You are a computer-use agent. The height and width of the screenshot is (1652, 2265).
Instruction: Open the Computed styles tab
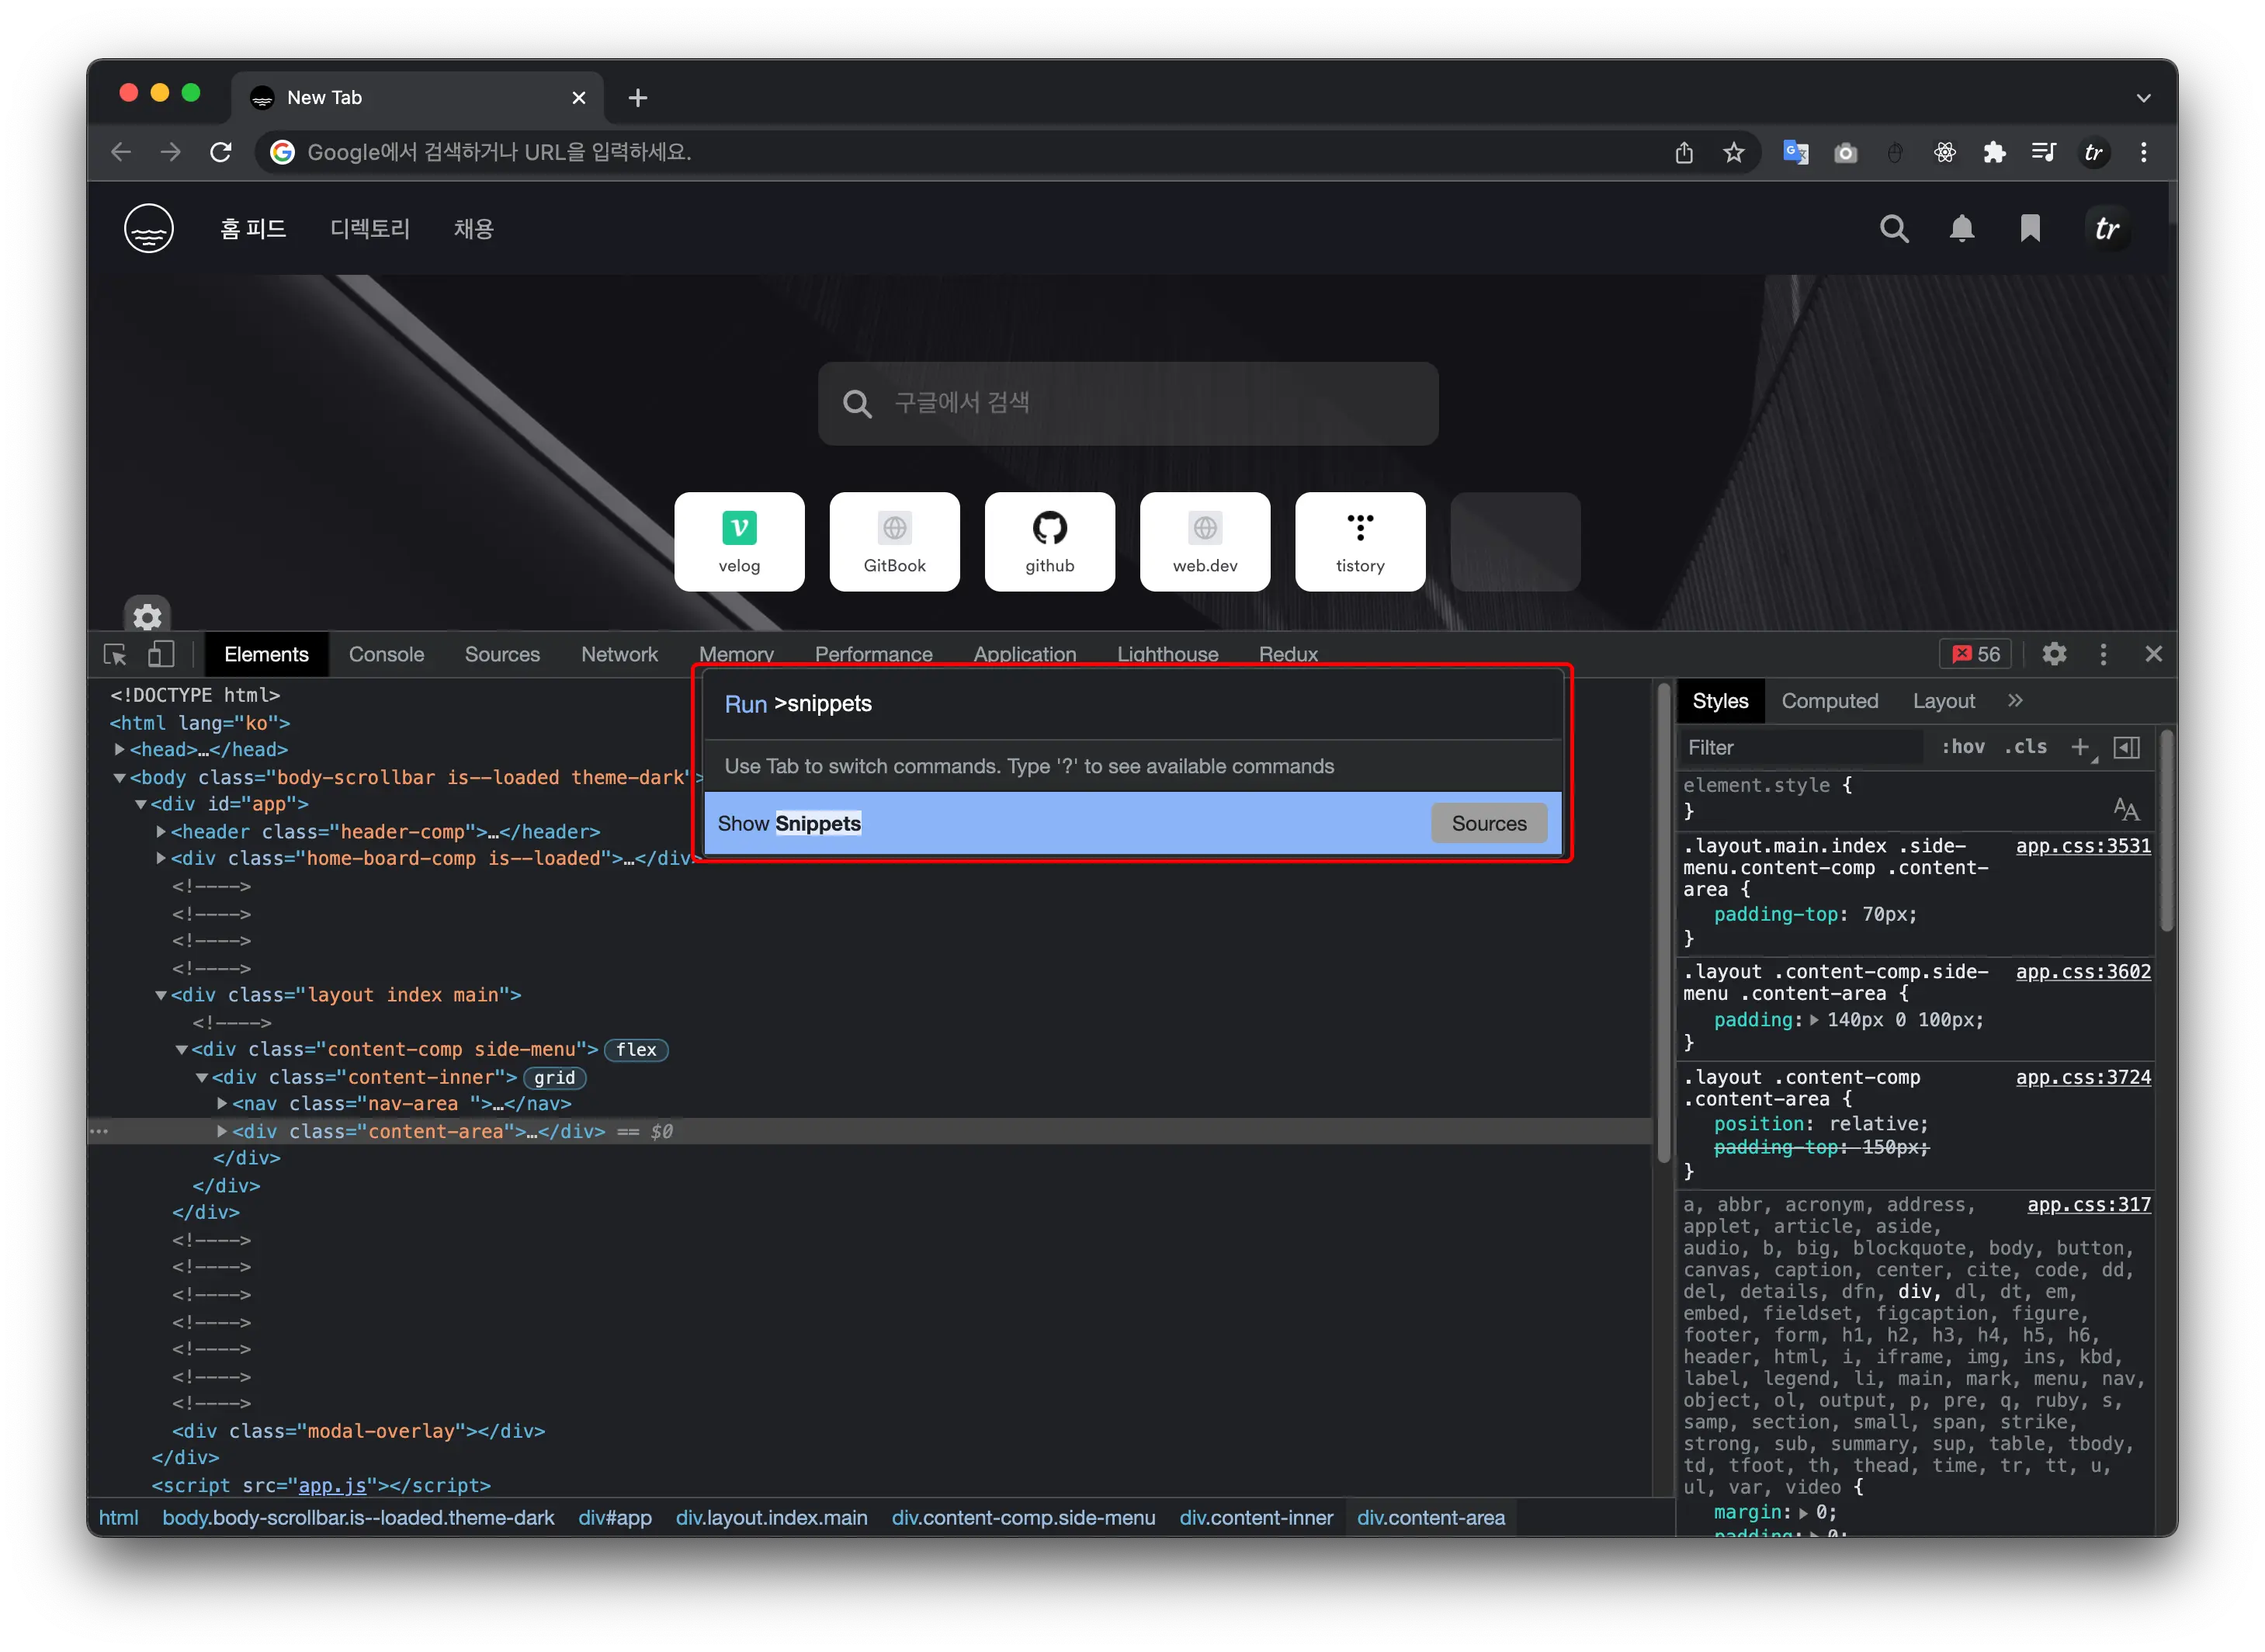[x=1829, y=701]
